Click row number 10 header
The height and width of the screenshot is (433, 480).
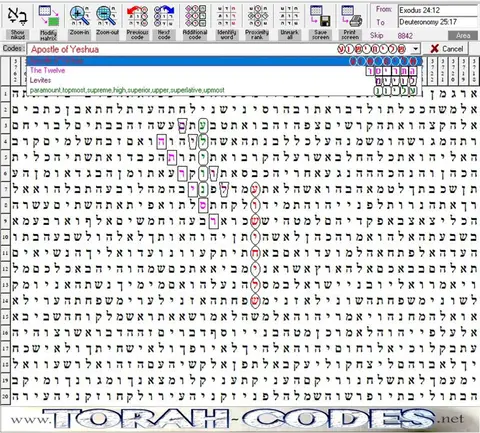tap(5, 237)
